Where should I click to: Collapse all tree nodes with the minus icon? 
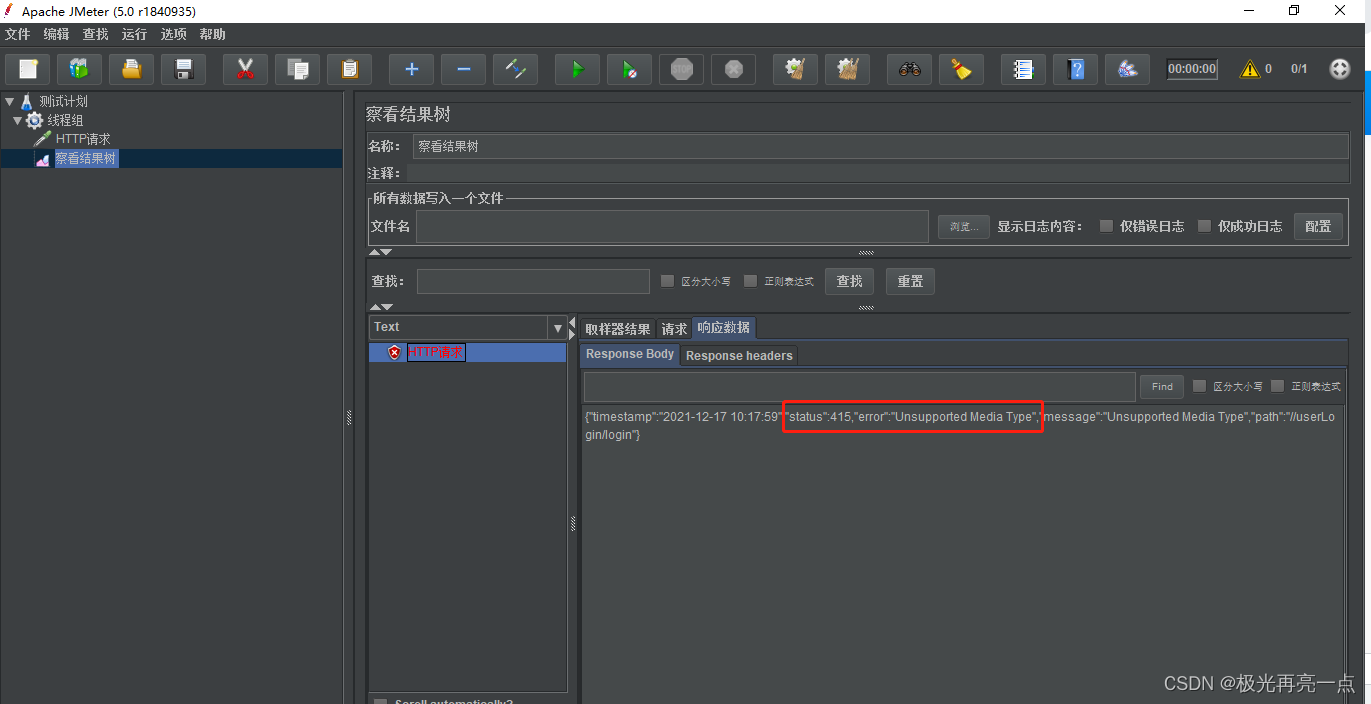463,69
